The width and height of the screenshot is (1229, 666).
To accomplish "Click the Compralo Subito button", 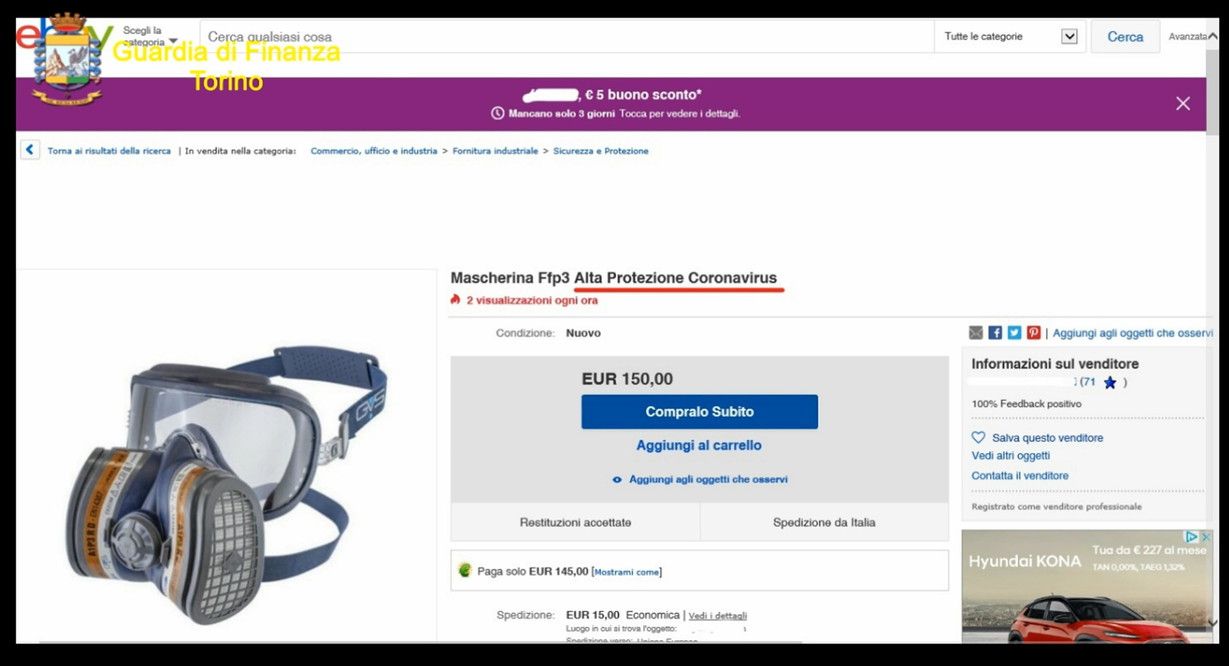I will [699, 412].
